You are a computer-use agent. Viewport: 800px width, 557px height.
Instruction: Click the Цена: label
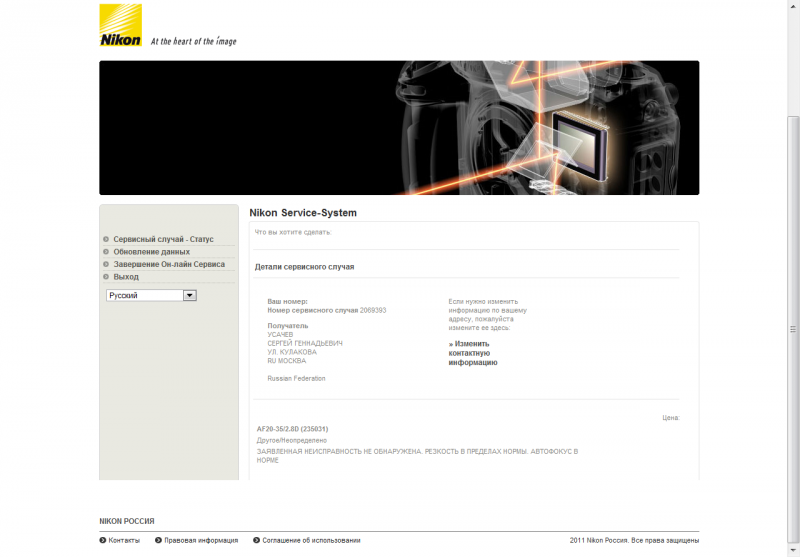(671, 418)
